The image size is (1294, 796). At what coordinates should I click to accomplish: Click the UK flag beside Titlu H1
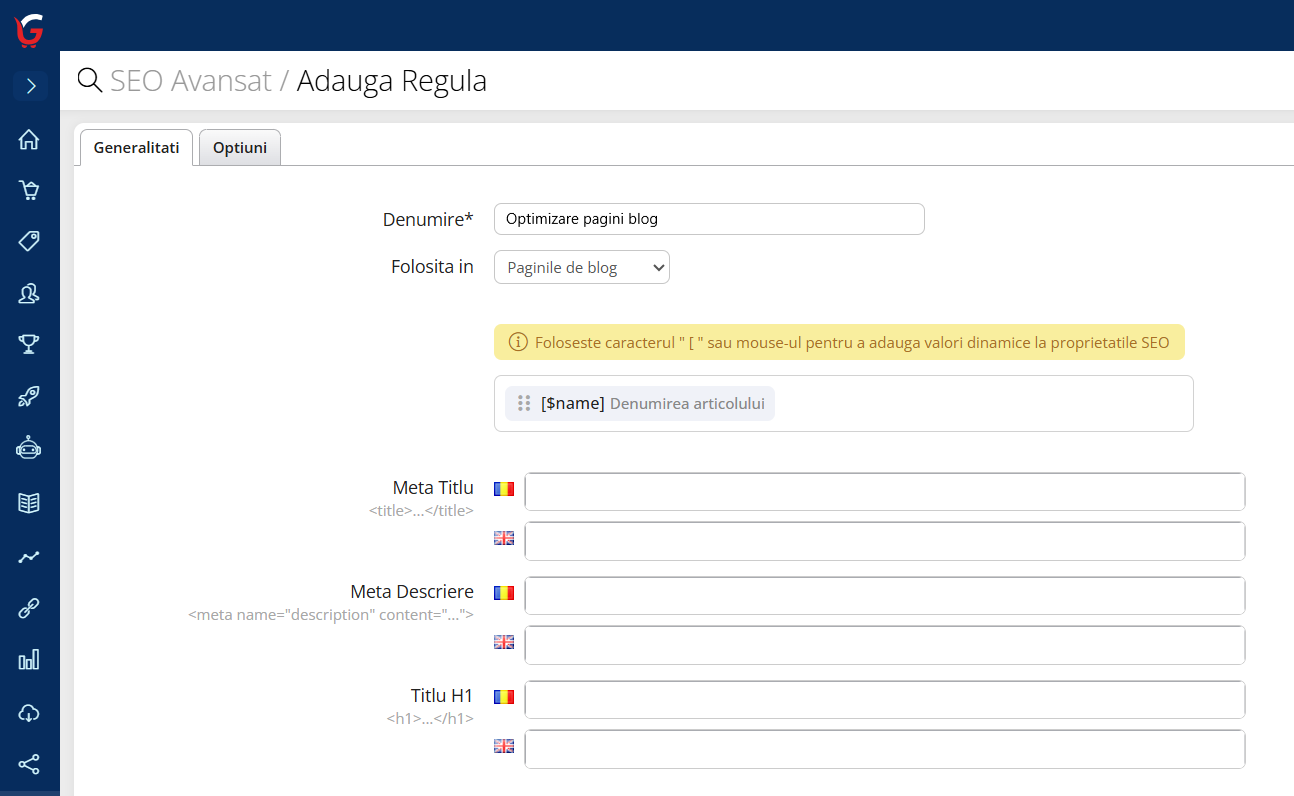tap(504, 746)
